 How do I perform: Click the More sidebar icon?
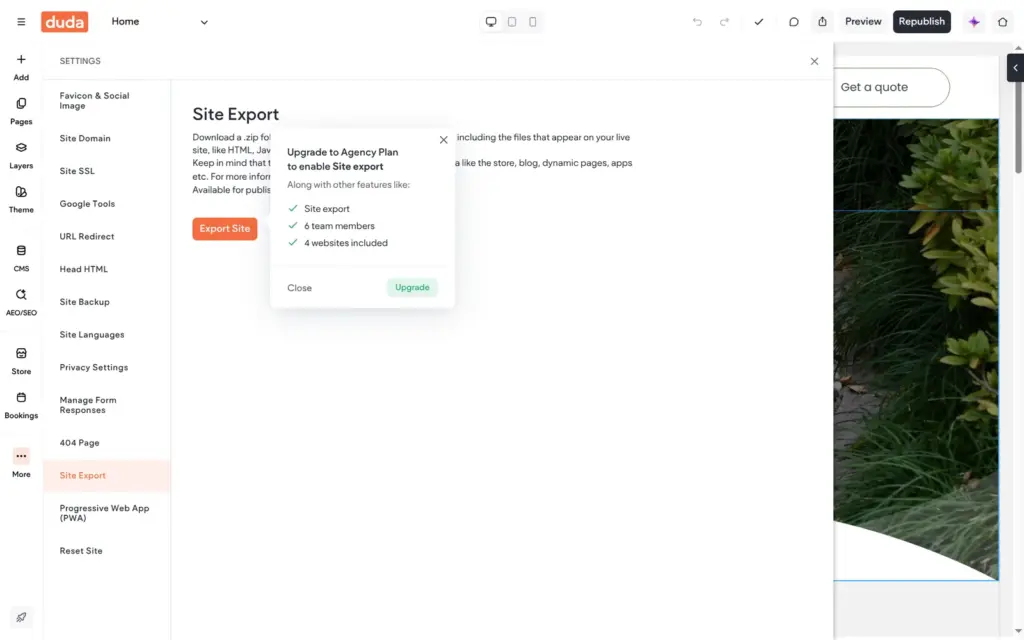click(21, 463)
